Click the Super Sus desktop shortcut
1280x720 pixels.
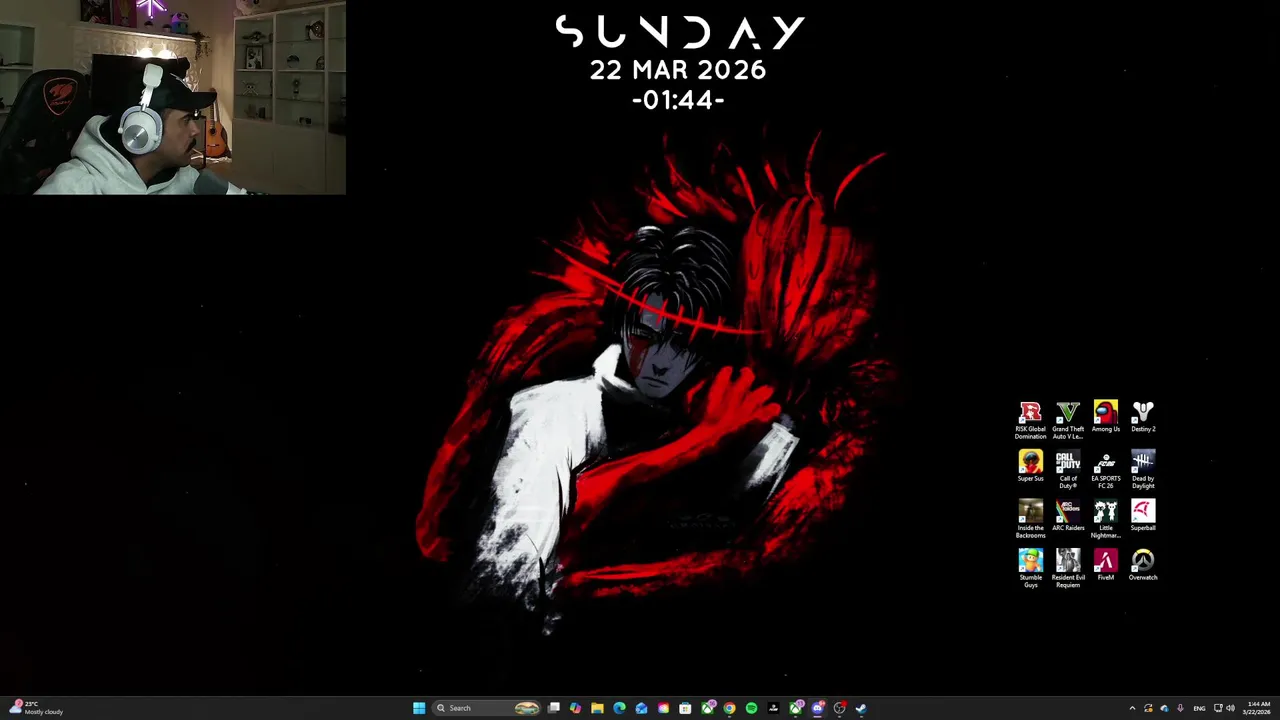1030,466
